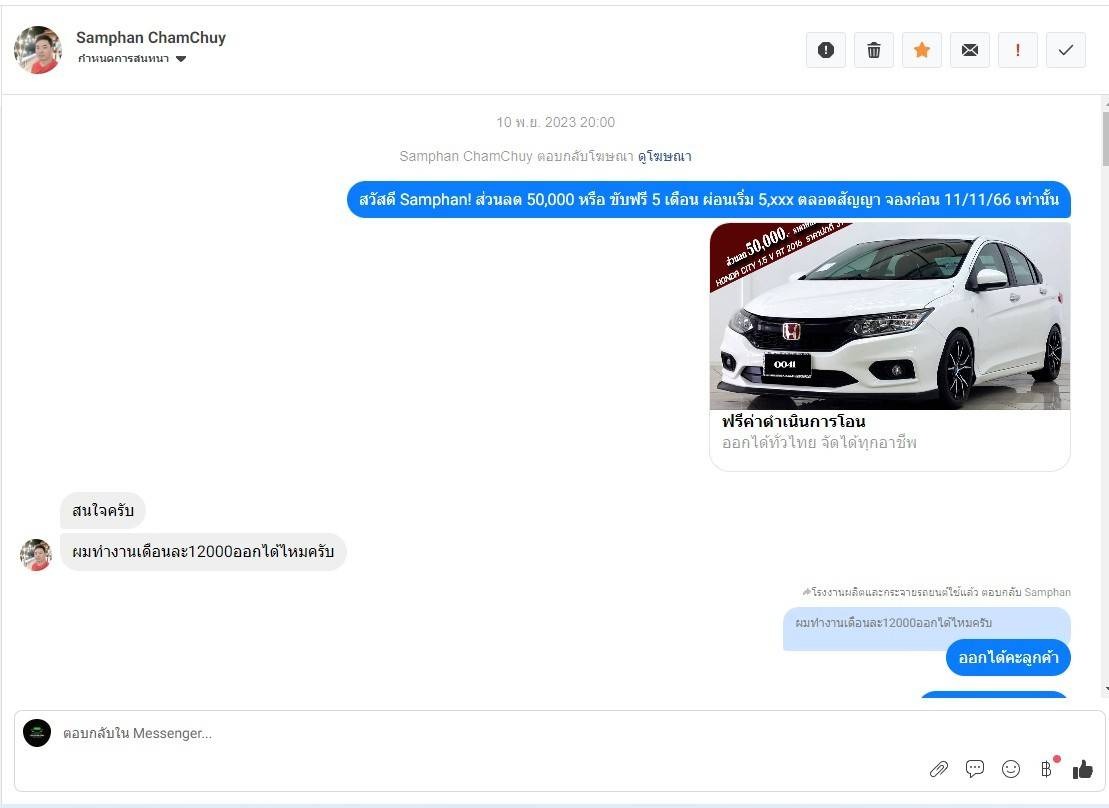The image size is (1109, 808).
Task: Click the ฟรีค่าดำเนินการโอน ad title
Action: [794, 422]
